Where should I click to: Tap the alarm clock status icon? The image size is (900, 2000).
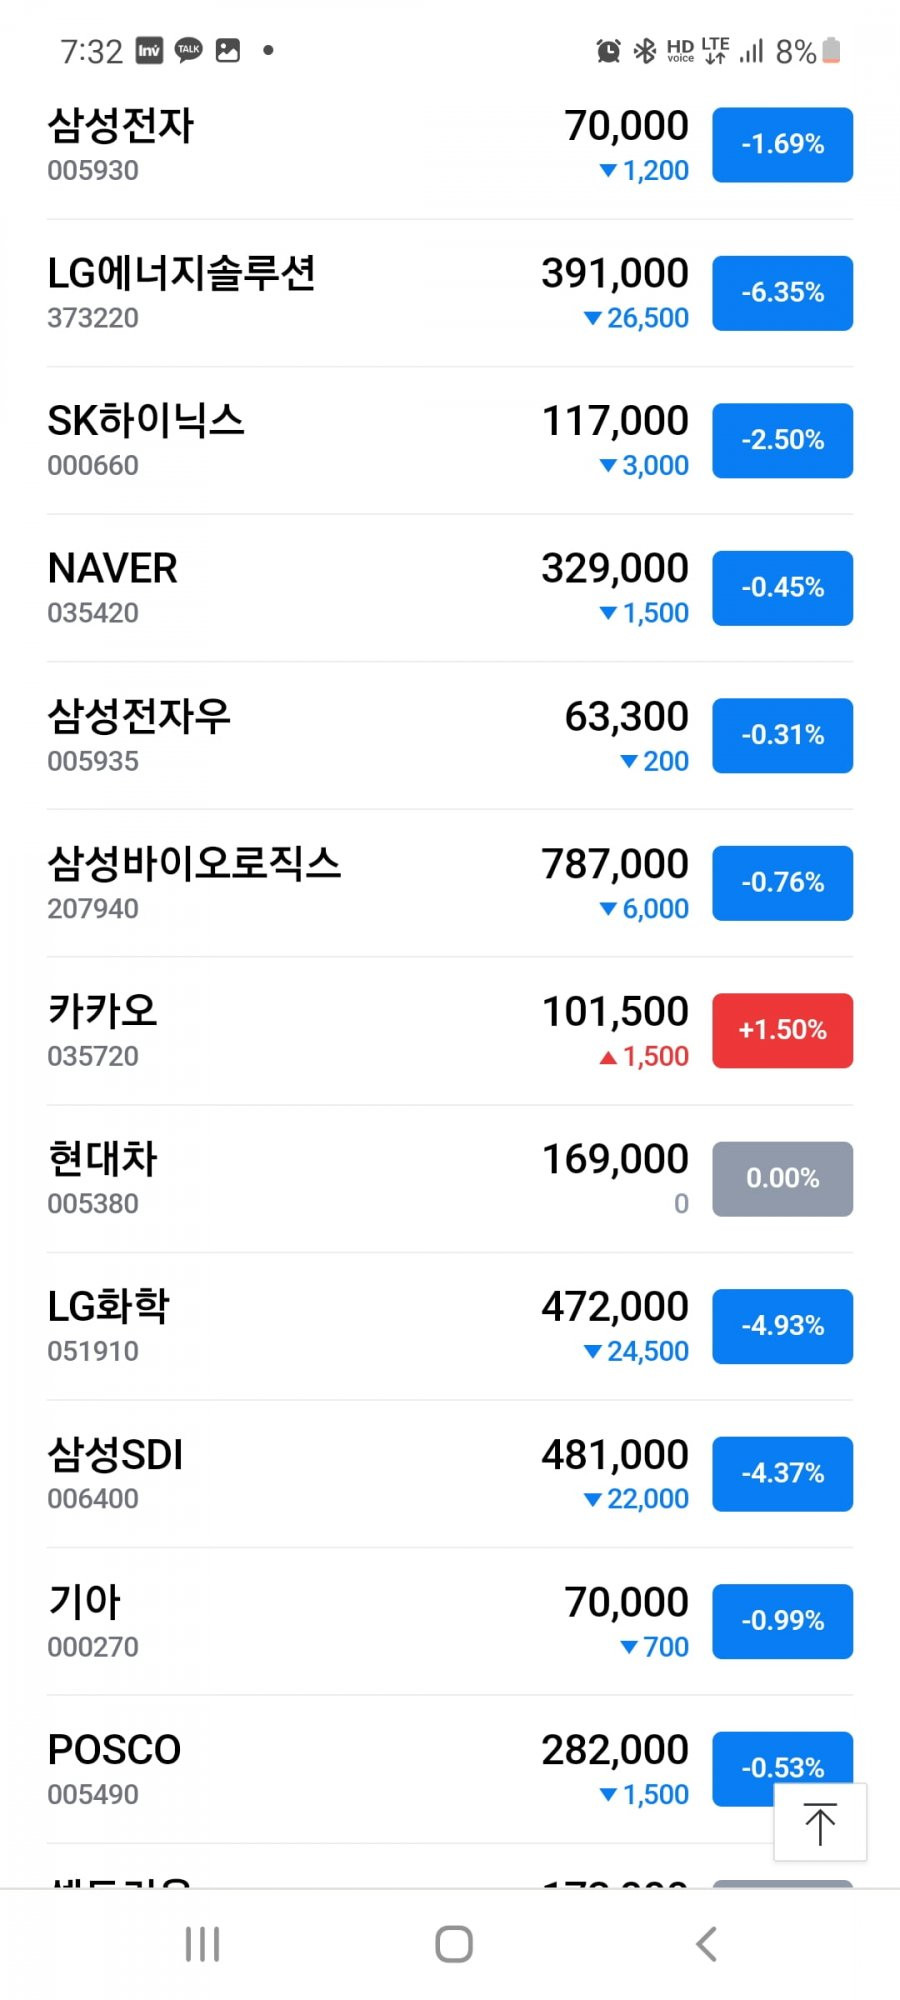pos(608,50)
